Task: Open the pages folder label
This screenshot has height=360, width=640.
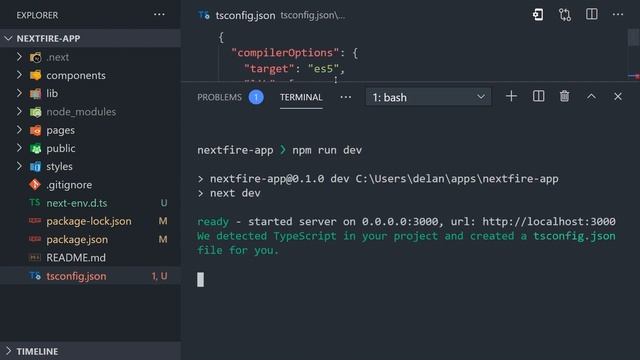Action: tap(60, 131)
